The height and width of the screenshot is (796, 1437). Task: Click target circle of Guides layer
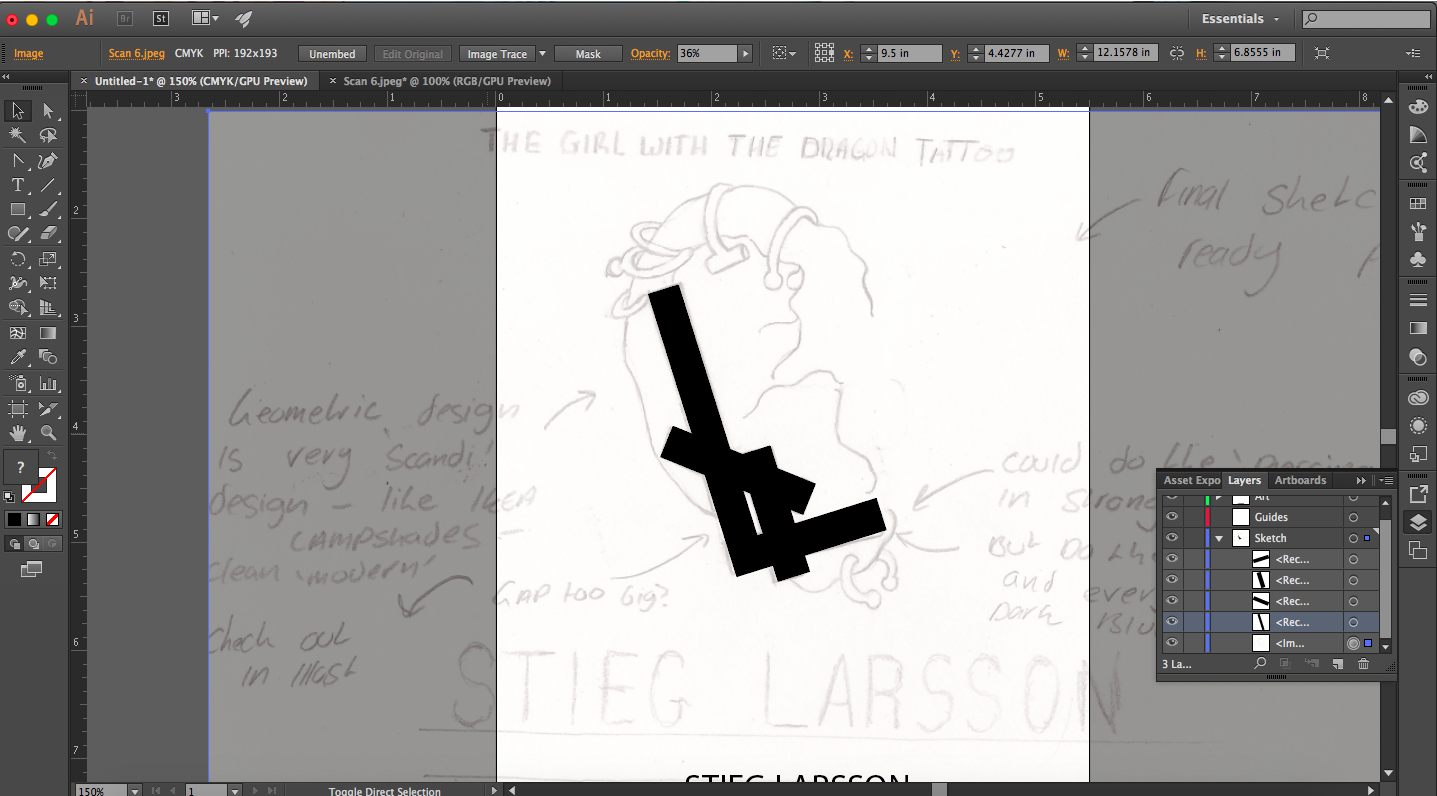point(1353,517)
